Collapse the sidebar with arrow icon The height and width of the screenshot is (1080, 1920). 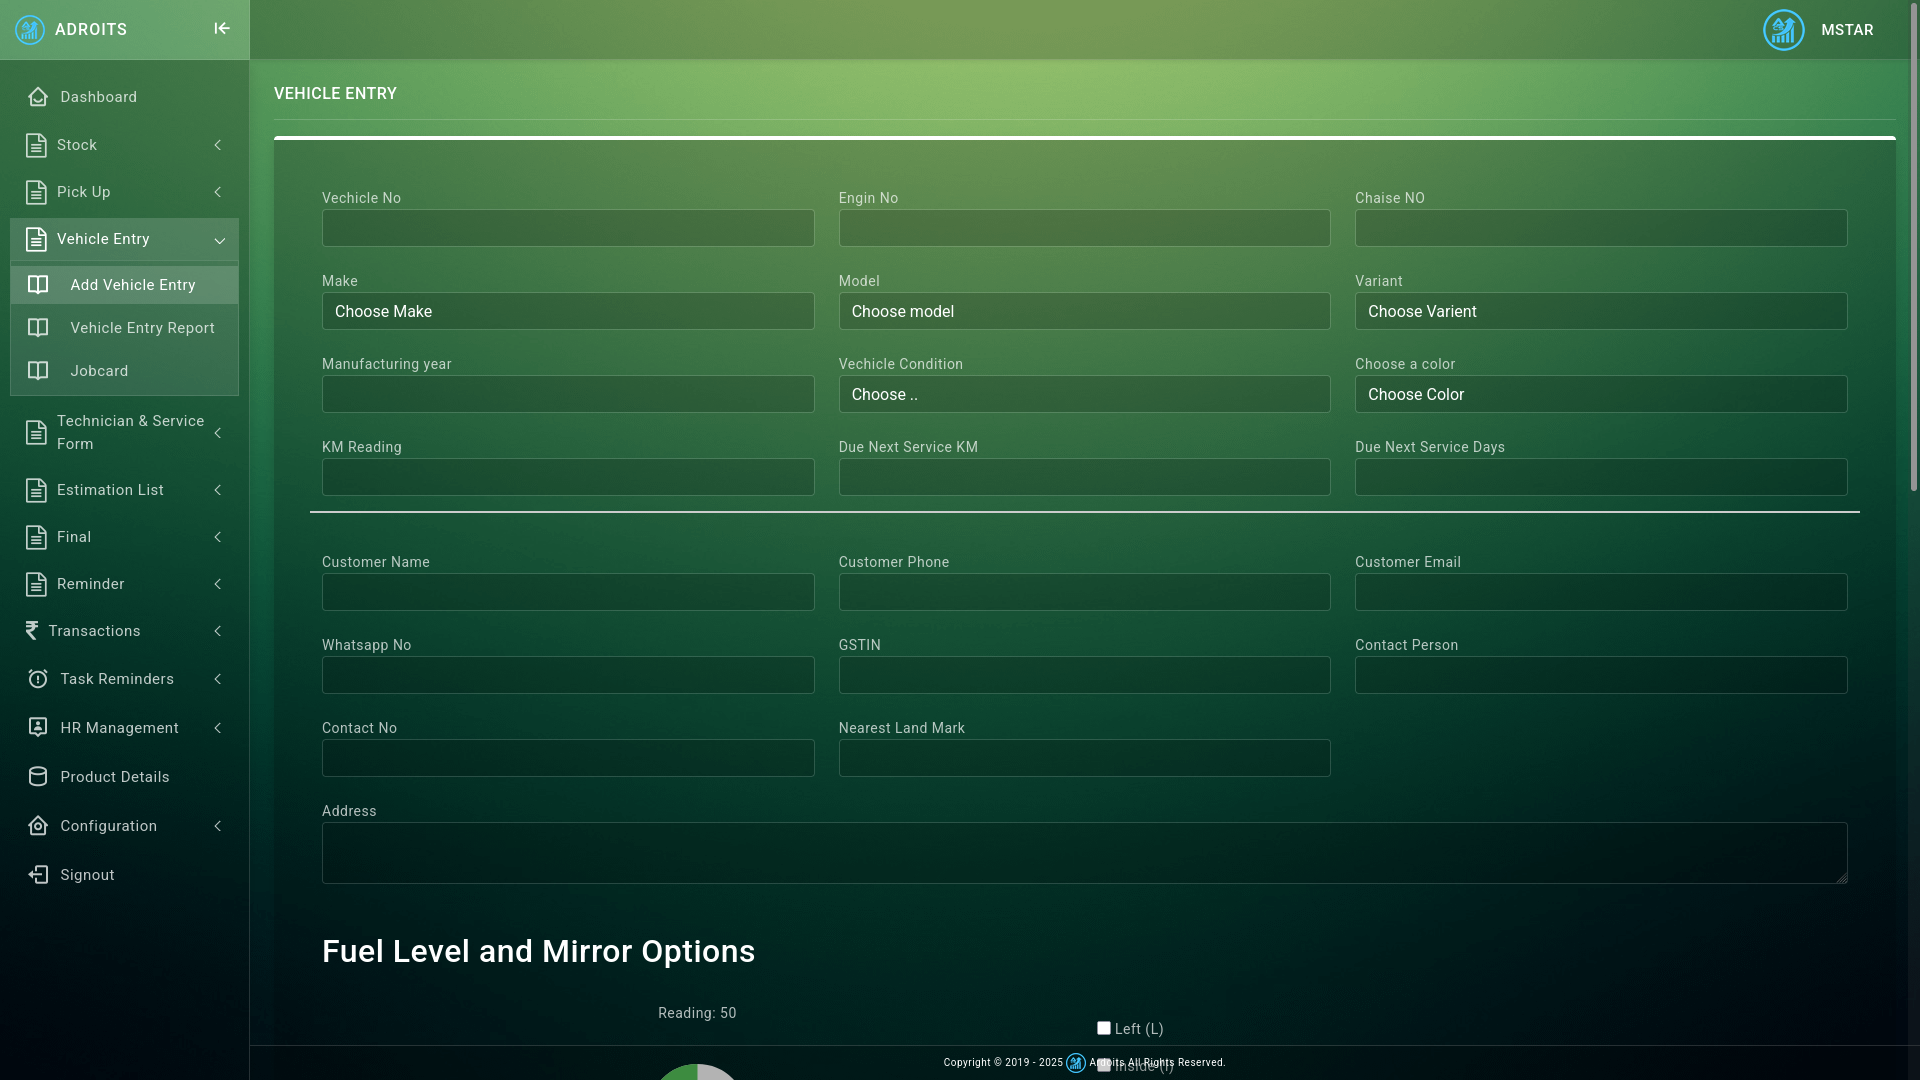[x=222, y=29]
